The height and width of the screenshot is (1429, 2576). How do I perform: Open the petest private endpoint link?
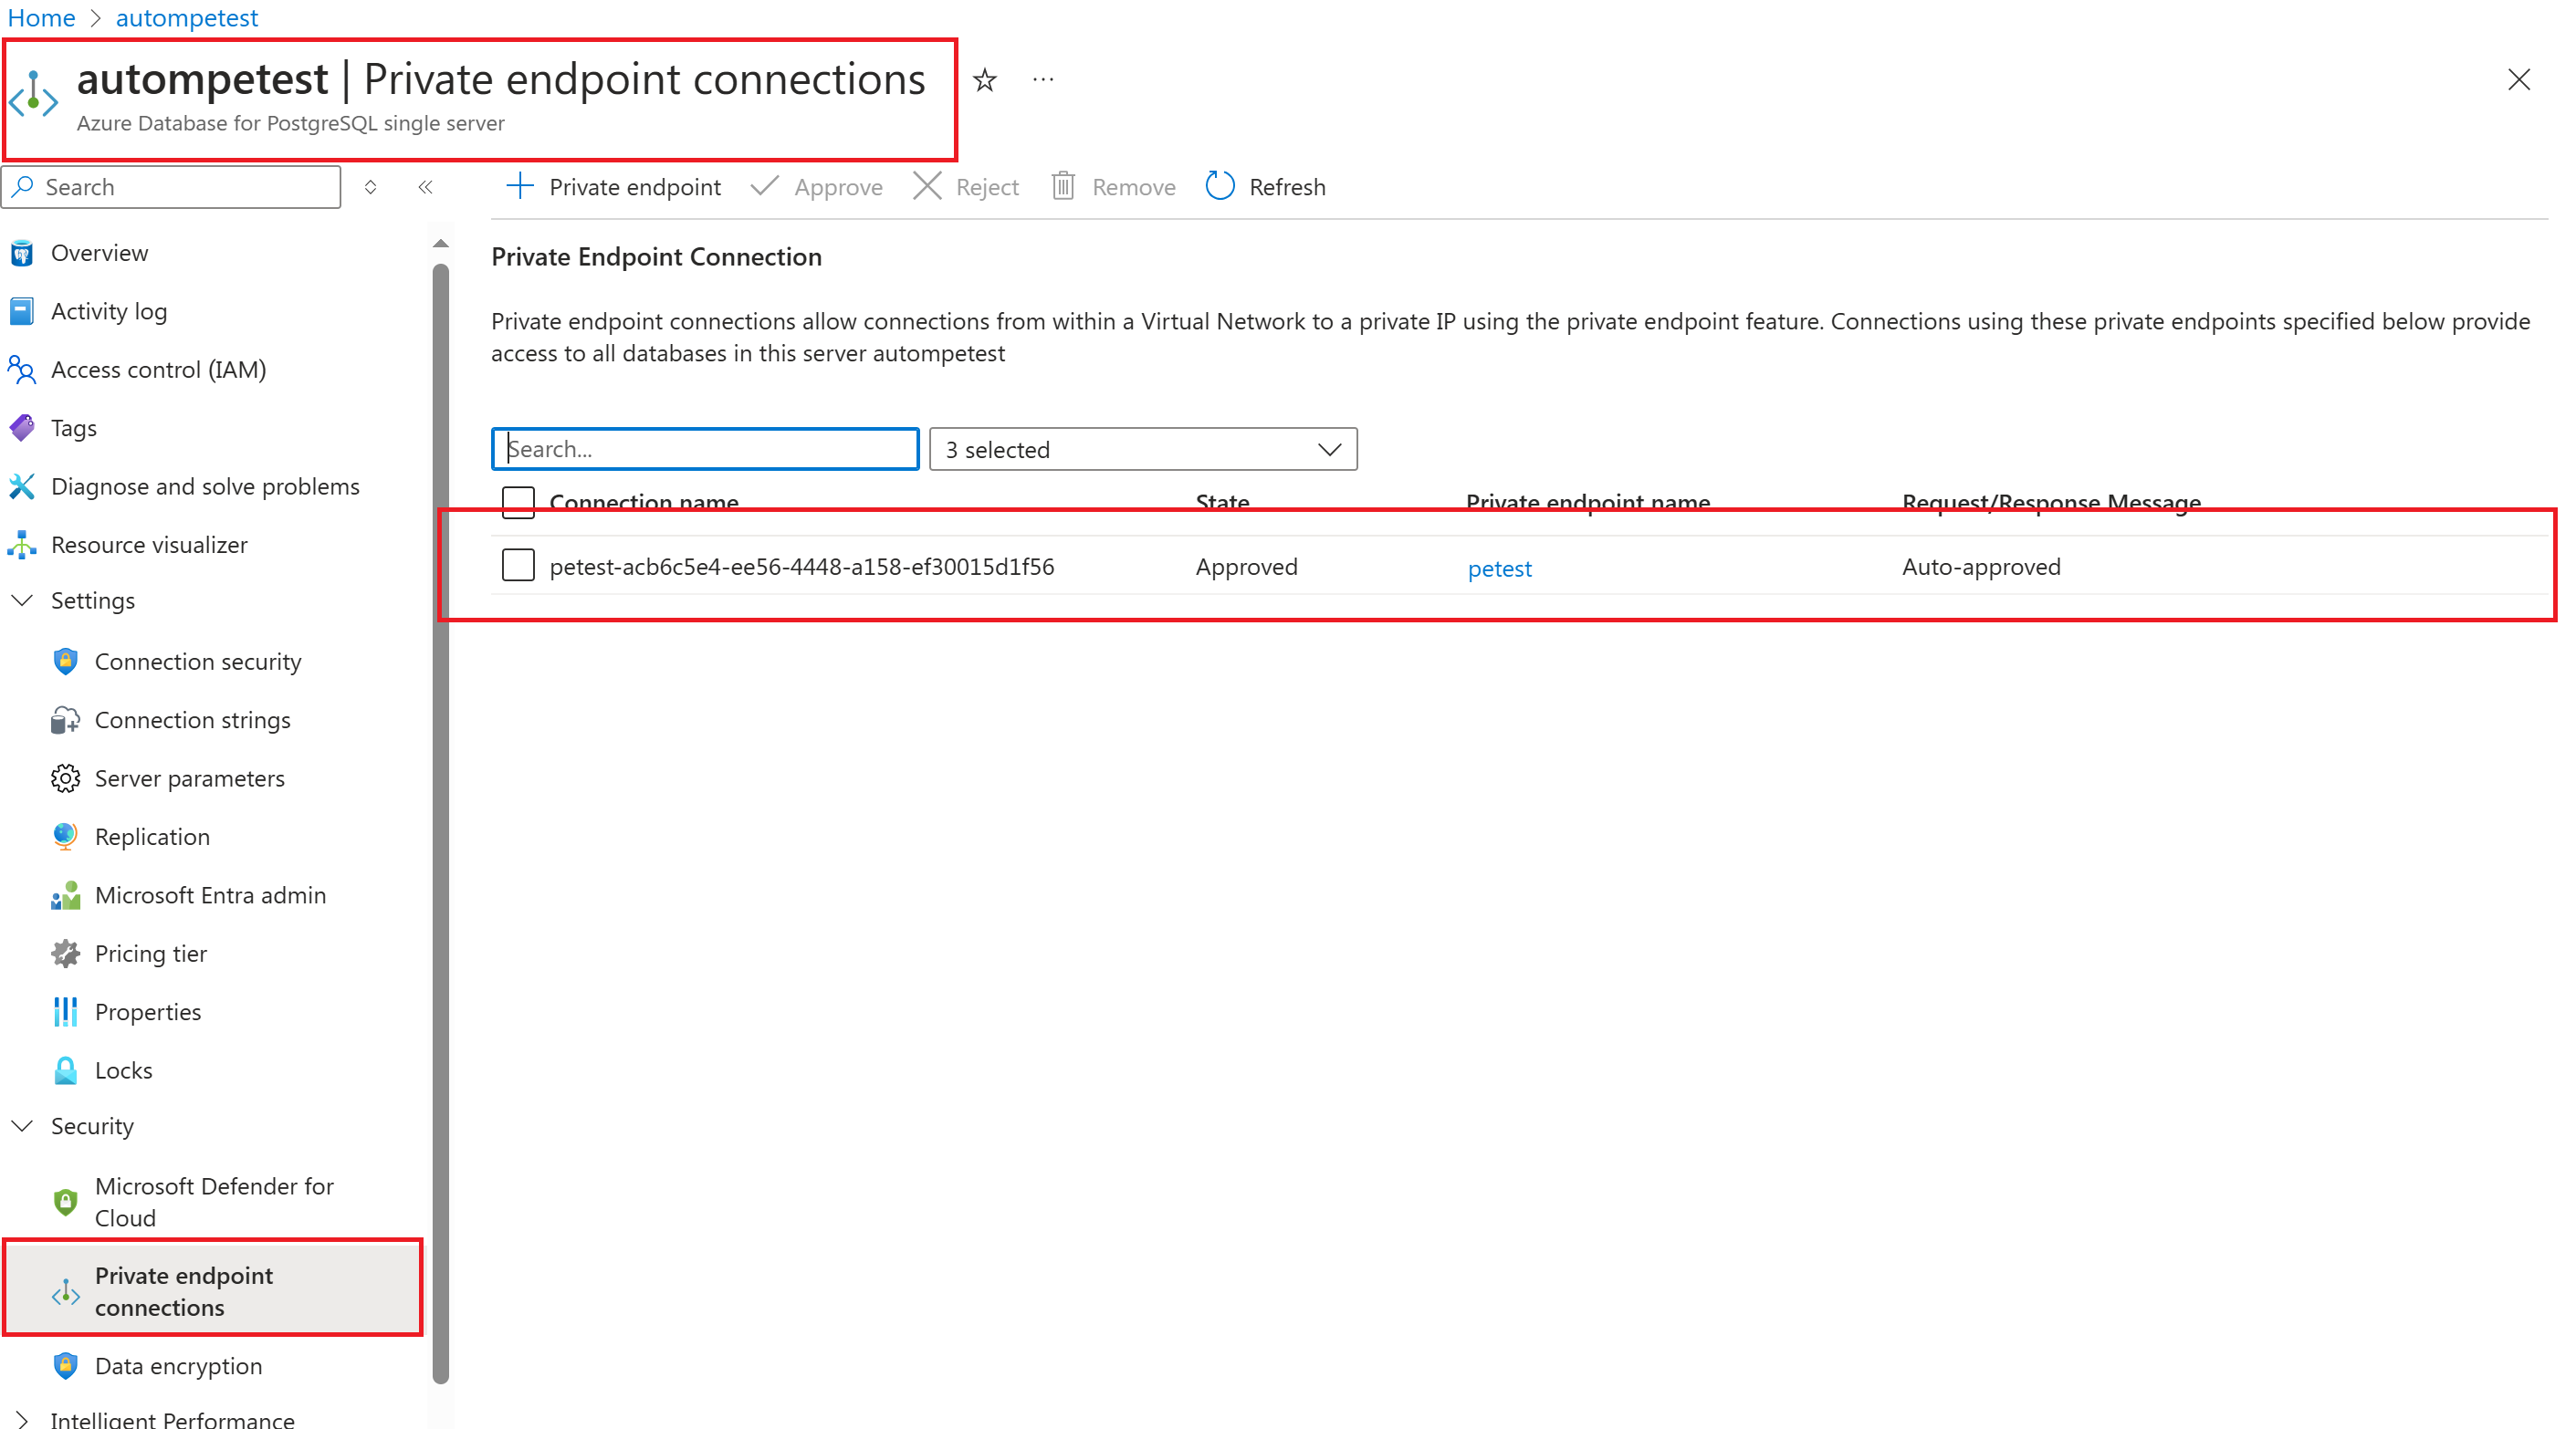[x=1499, y=568]
